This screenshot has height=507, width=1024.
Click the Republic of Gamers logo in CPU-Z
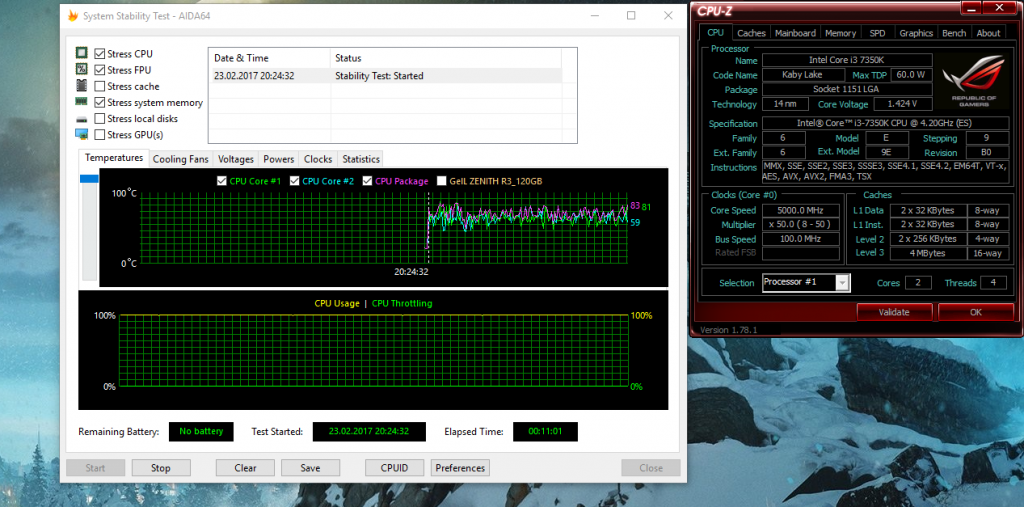(x=974, y=82)
